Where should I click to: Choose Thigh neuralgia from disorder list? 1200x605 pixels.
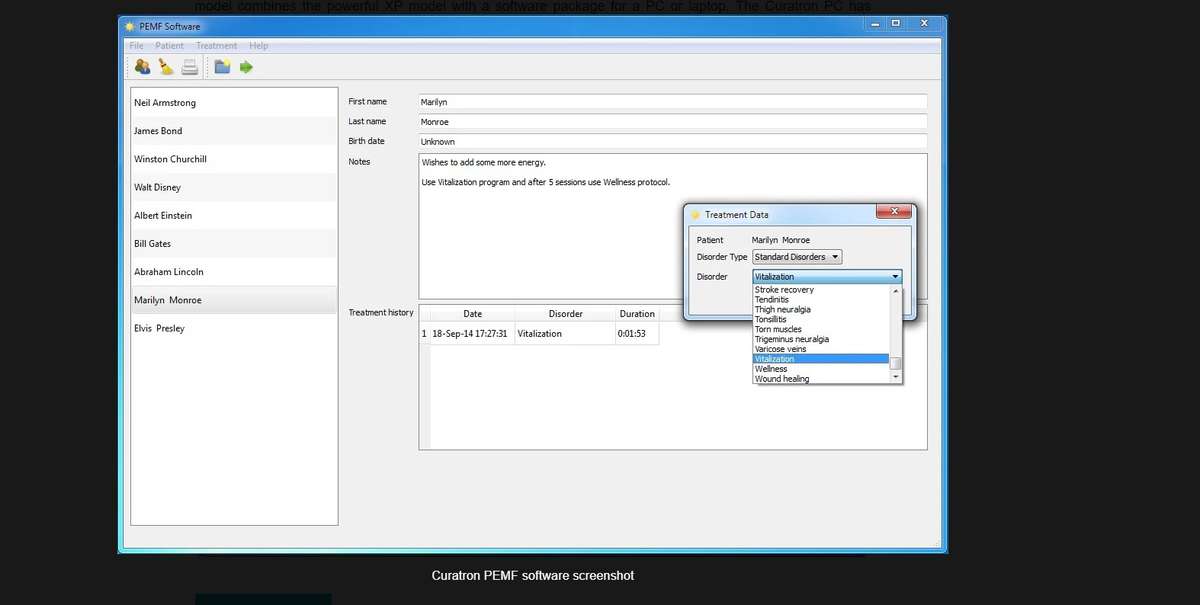(820, 310)
